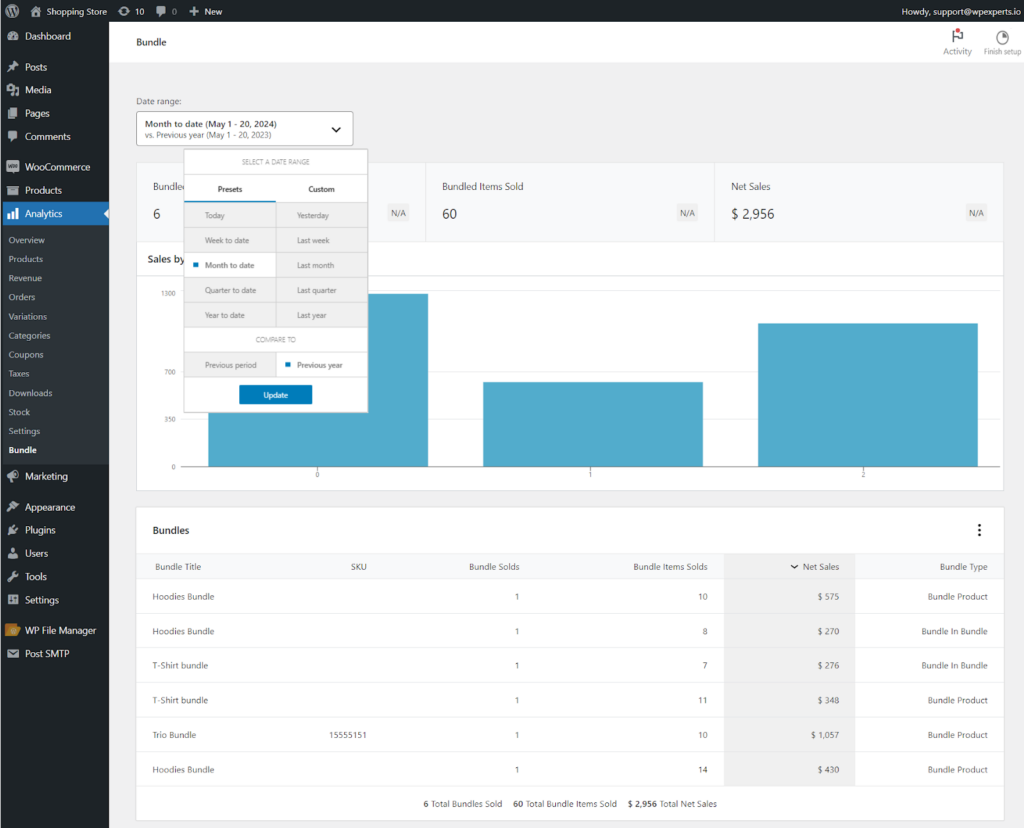Collapse the date range dropdown chevron

(x=336, y=129)
